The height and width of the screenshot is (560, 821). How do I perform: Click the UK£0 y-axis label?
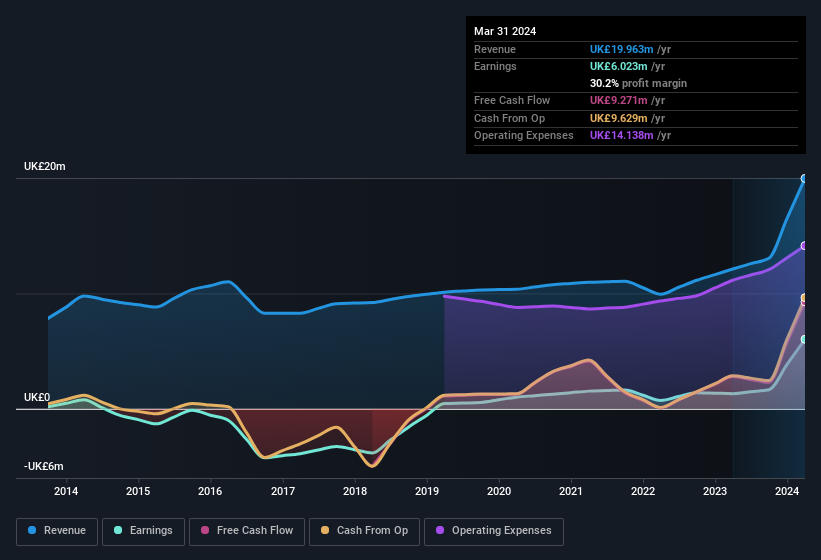point(37,398)
